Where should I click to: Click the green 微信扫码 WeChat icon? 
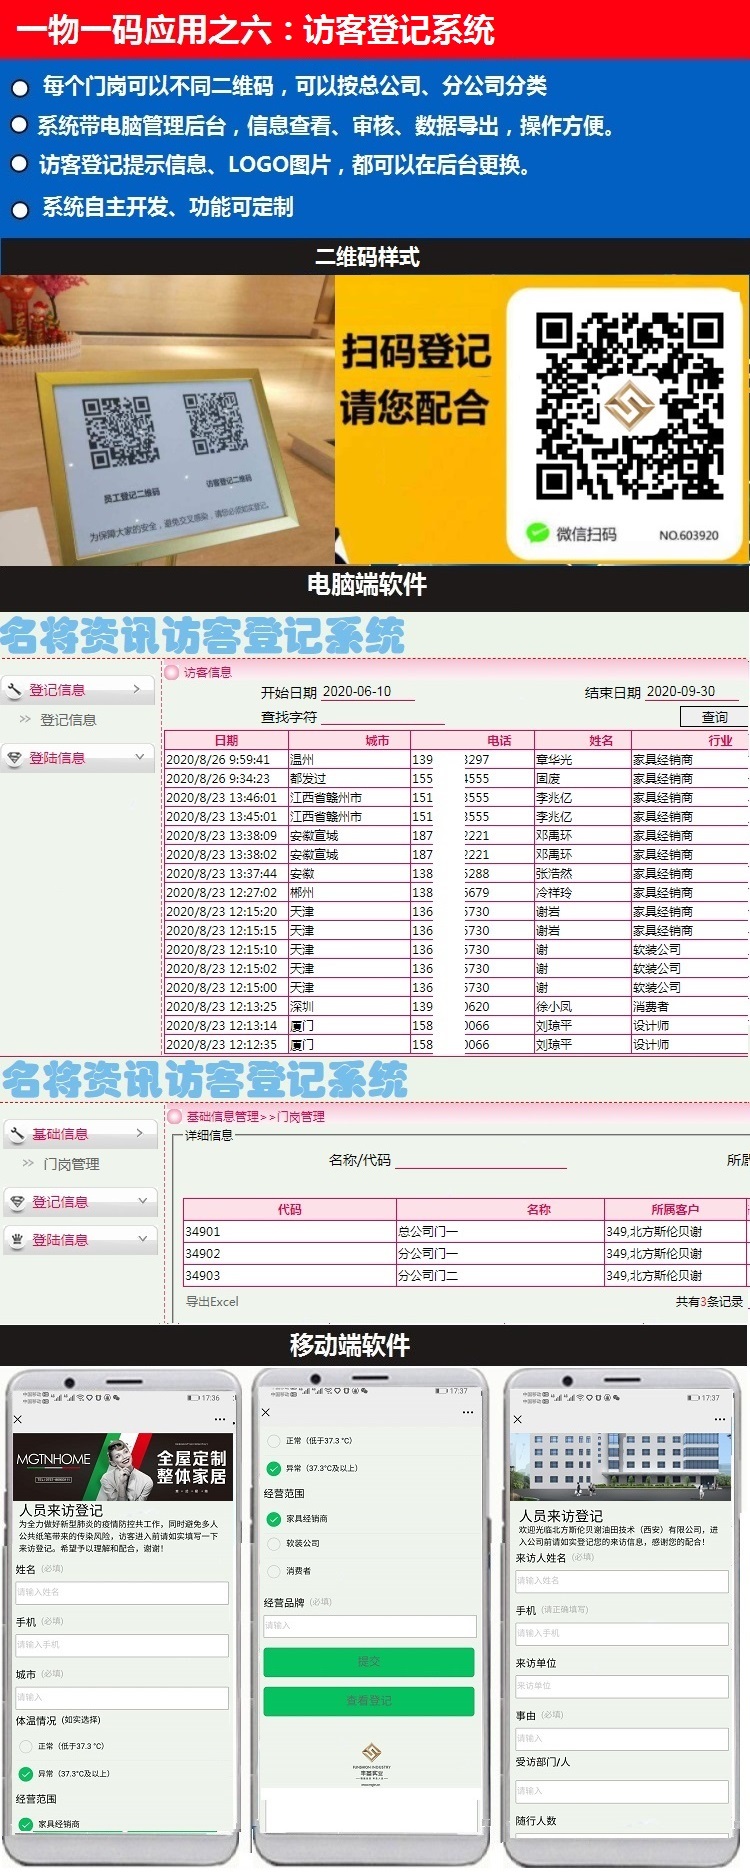pos(538,533)
